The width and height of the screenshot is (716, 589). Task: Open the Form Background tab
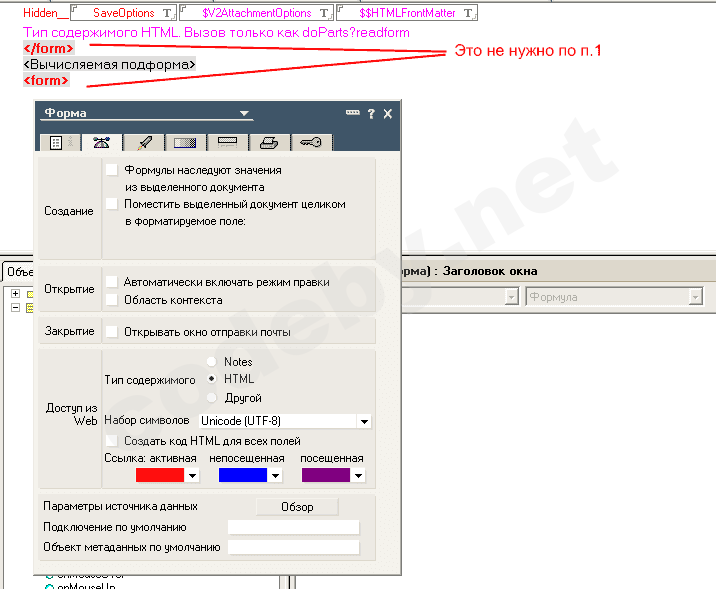(185, 143)
